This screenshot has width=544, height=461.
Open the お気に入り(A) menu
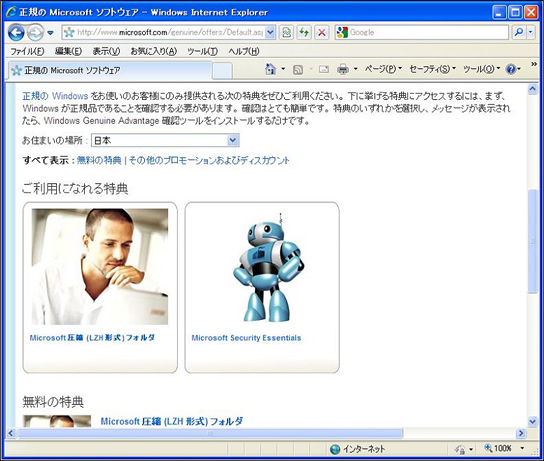154,51
